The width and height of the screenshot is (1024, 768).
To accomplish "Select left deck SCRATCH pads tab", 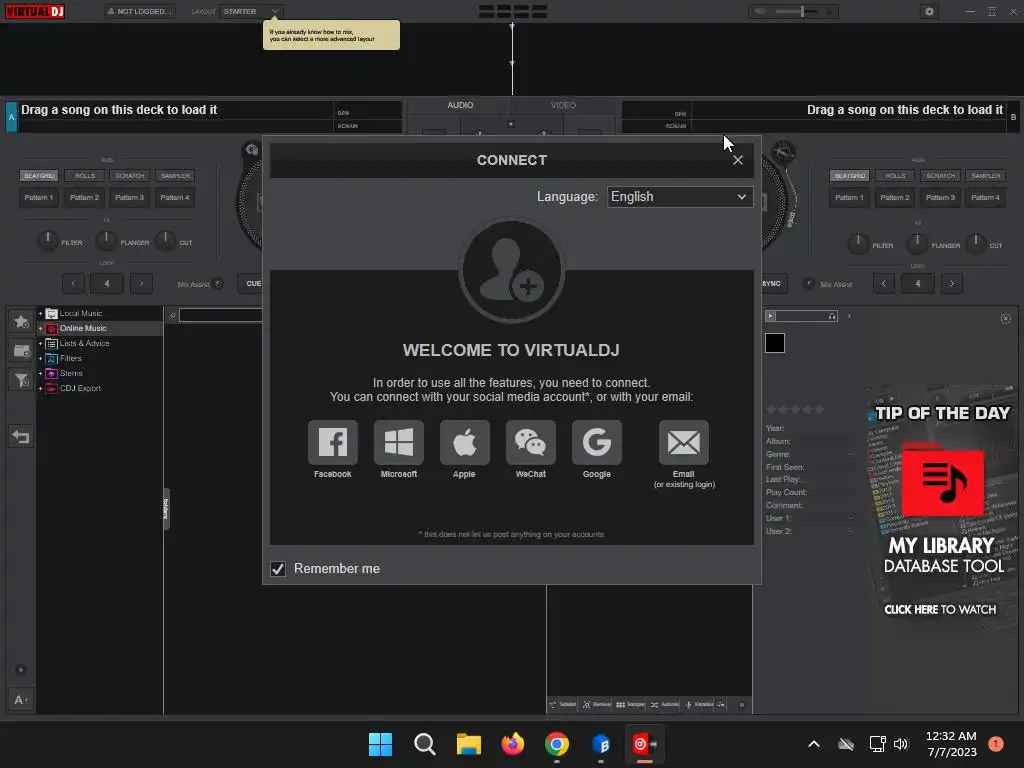I will pyautogui.click(x=129, y=176).
